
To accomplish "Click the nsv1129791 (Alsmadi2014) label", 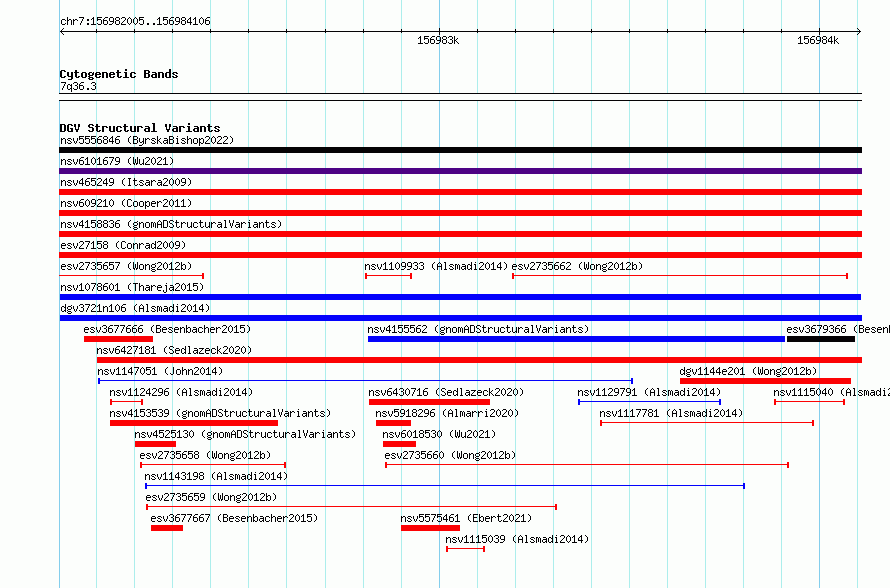I will pyautogui.click(x=649, y=392).
